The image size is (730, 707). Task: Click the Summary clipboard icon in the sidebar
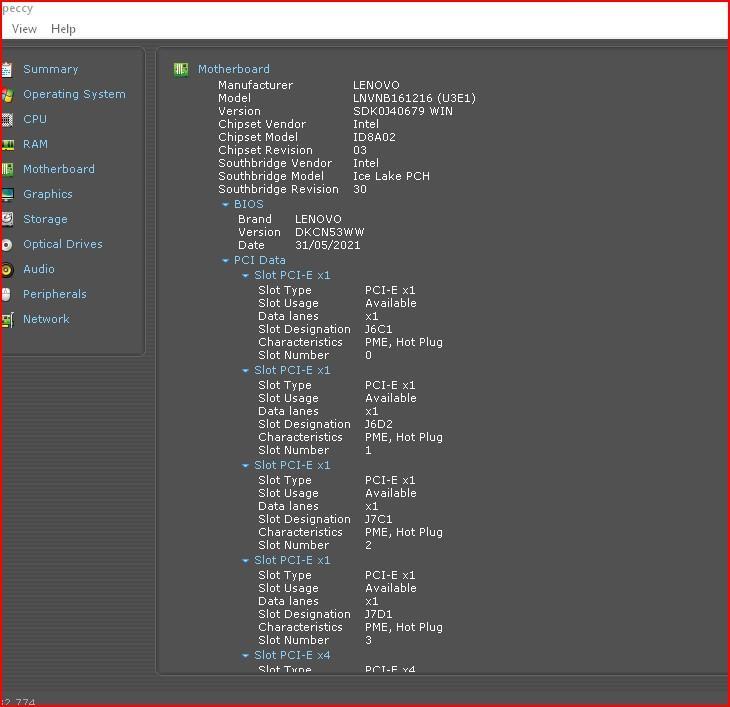point(7,69)
